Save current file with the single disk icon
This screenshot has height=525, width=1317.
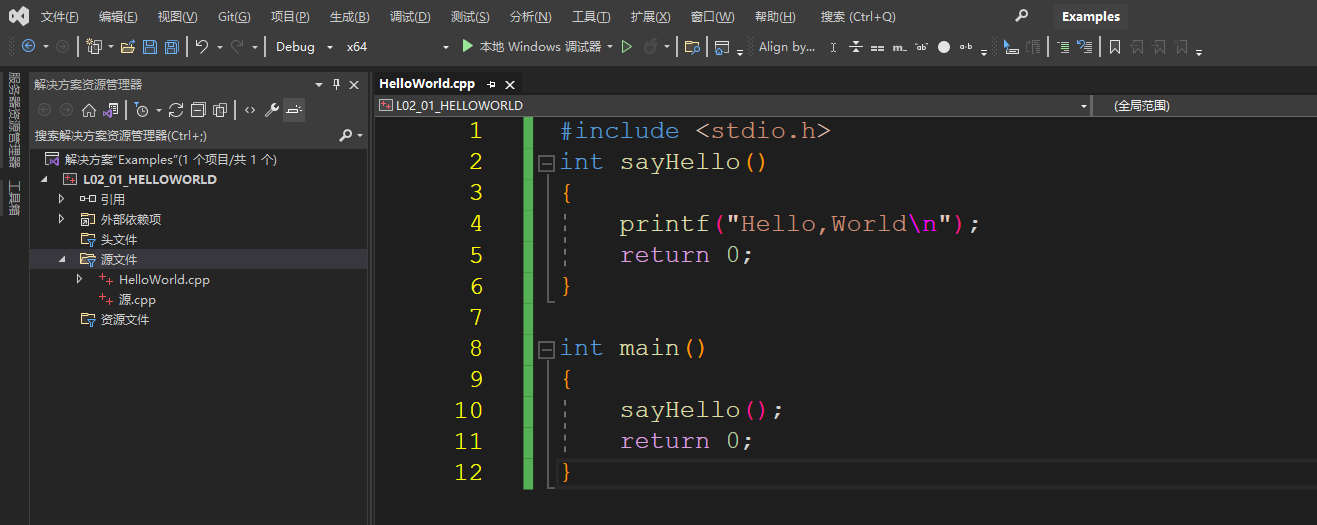(x=150, y=46)
